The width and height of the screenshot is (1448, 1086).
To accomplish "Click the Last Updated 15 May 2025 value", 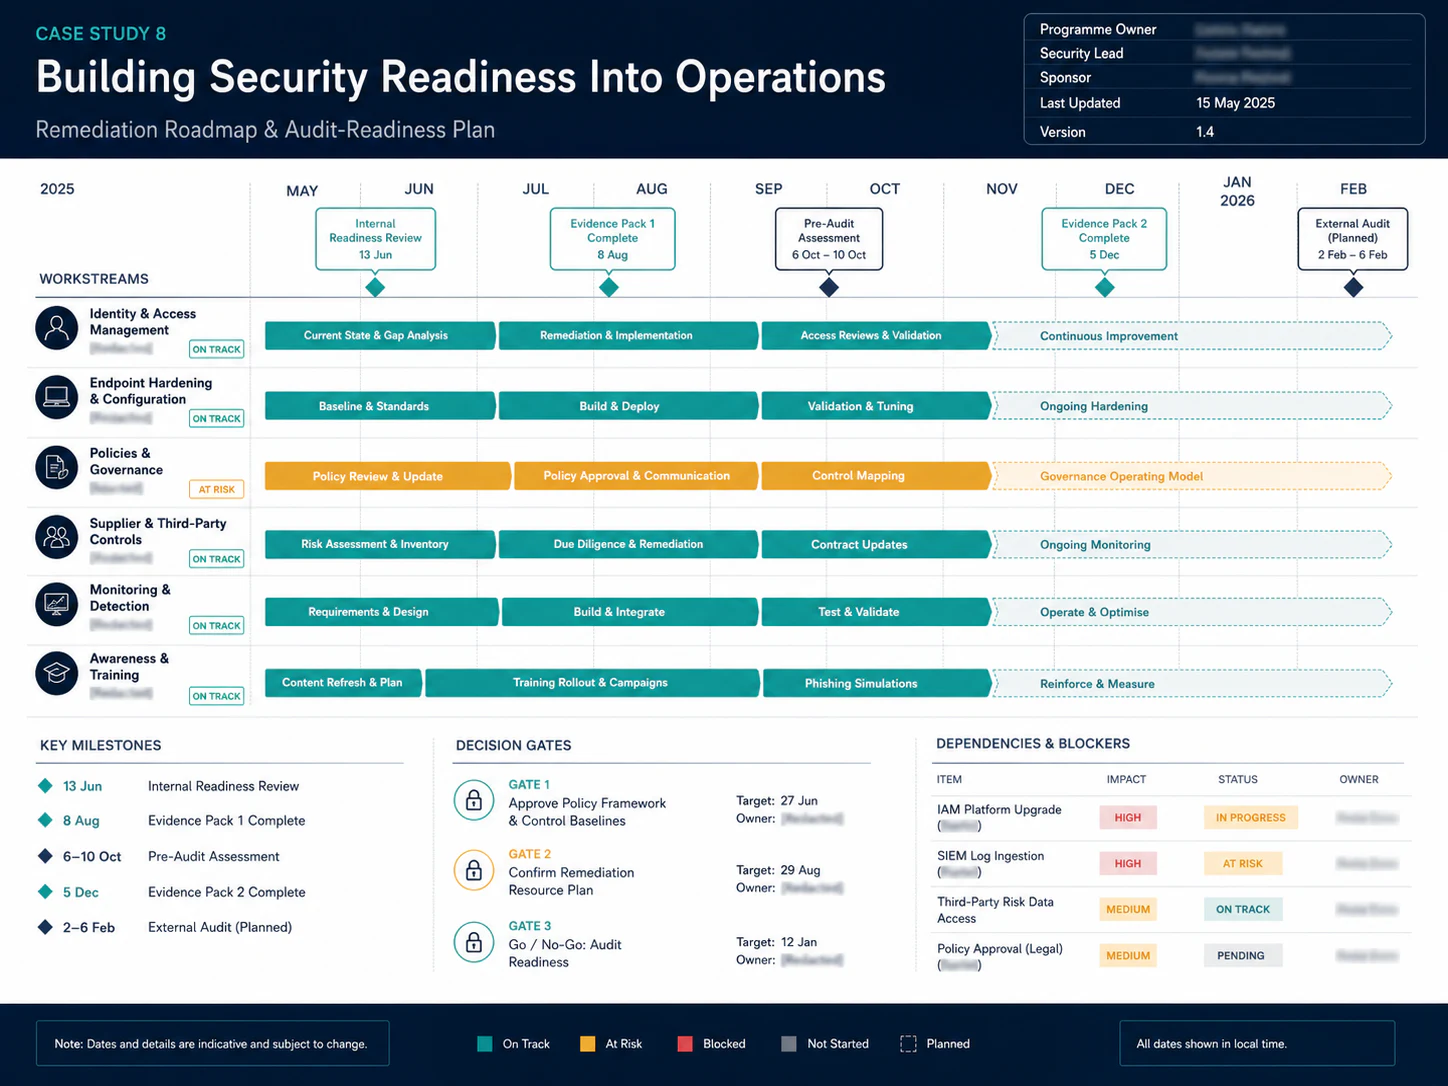I will click(1236, 103).
